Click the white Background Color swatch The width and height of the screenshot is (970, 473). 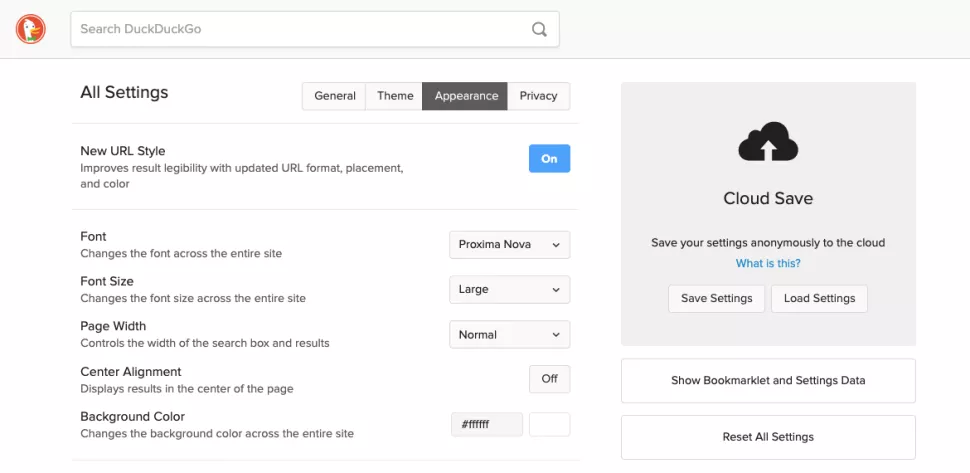[549, 425]
